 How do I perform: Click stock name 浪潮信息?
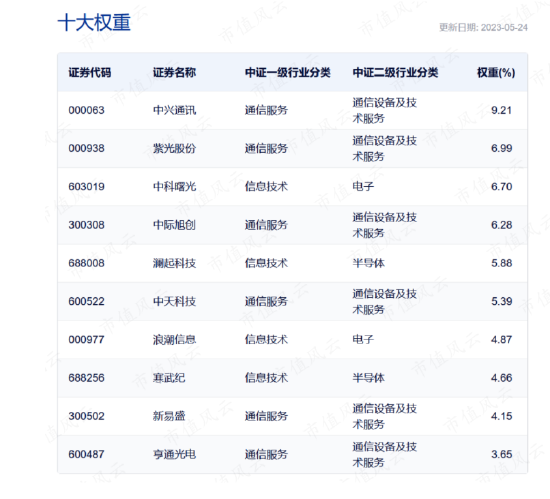(x=174, y=339)
